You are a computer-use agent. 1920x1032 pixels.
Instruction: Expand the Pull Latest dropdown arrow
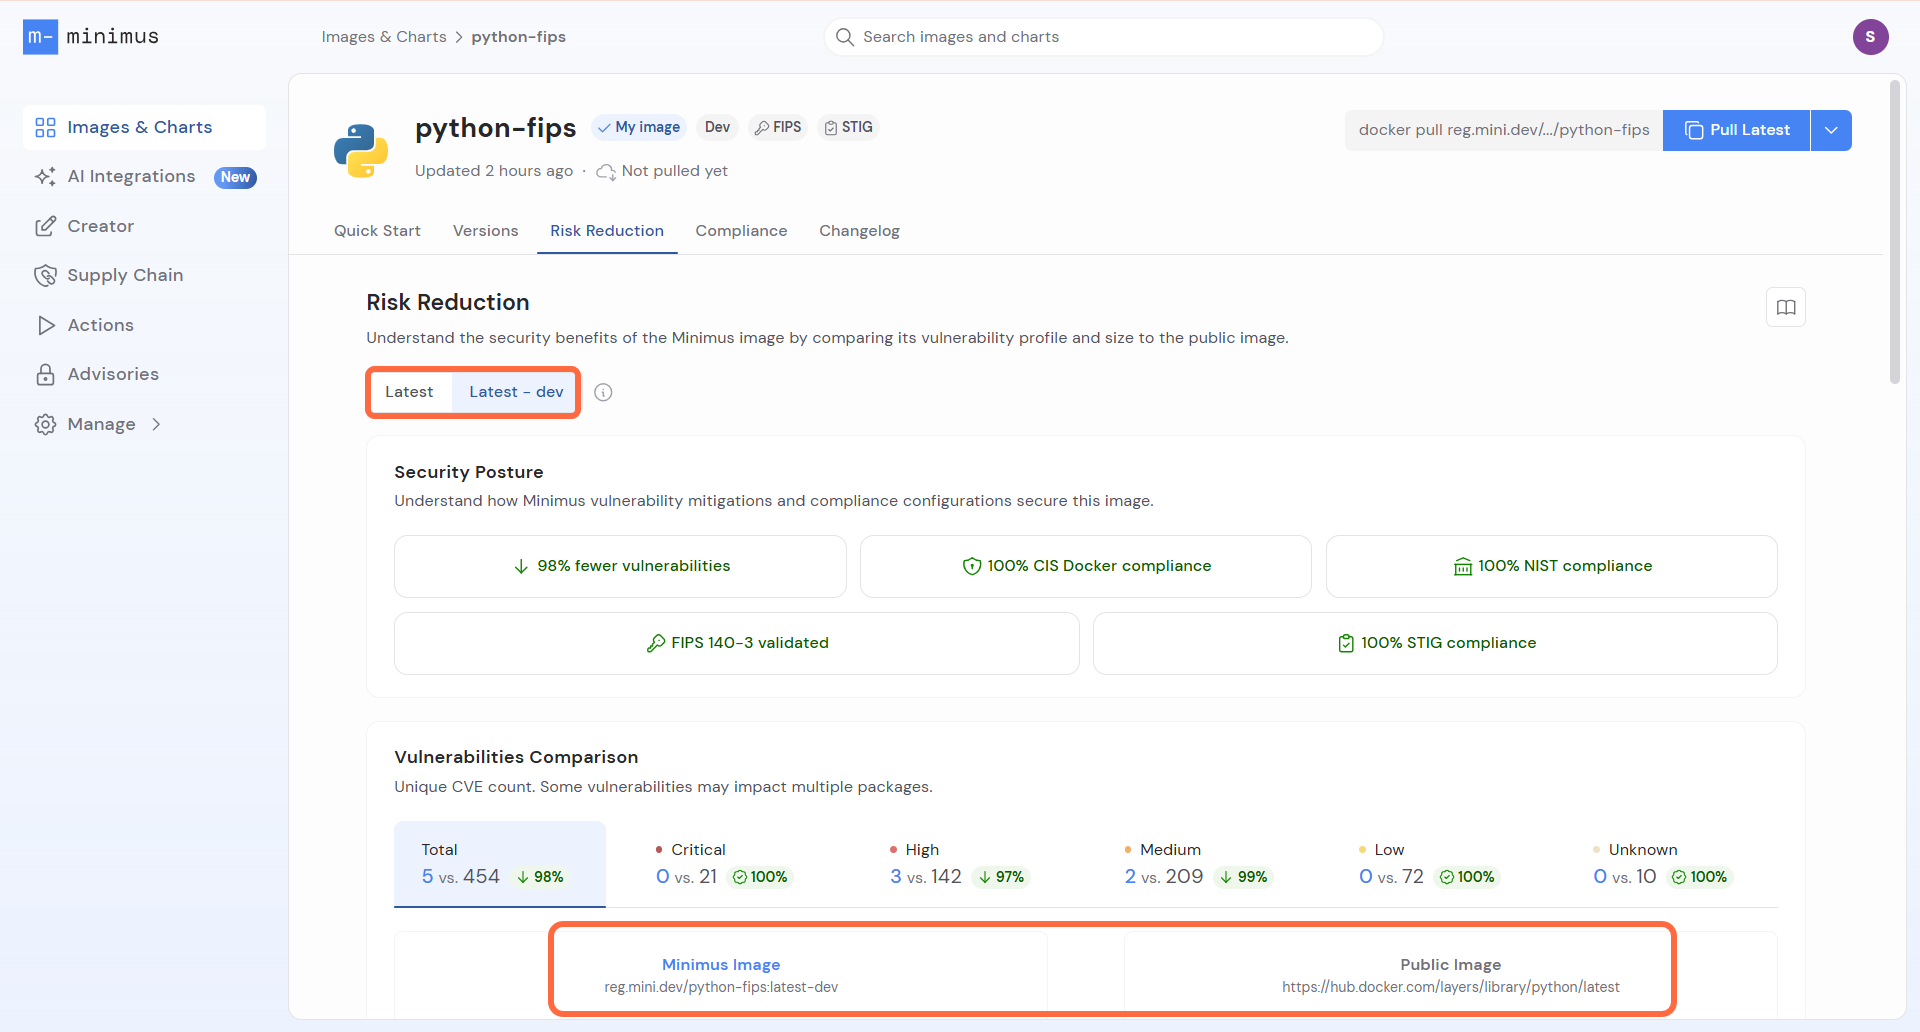click(1831, 130)
